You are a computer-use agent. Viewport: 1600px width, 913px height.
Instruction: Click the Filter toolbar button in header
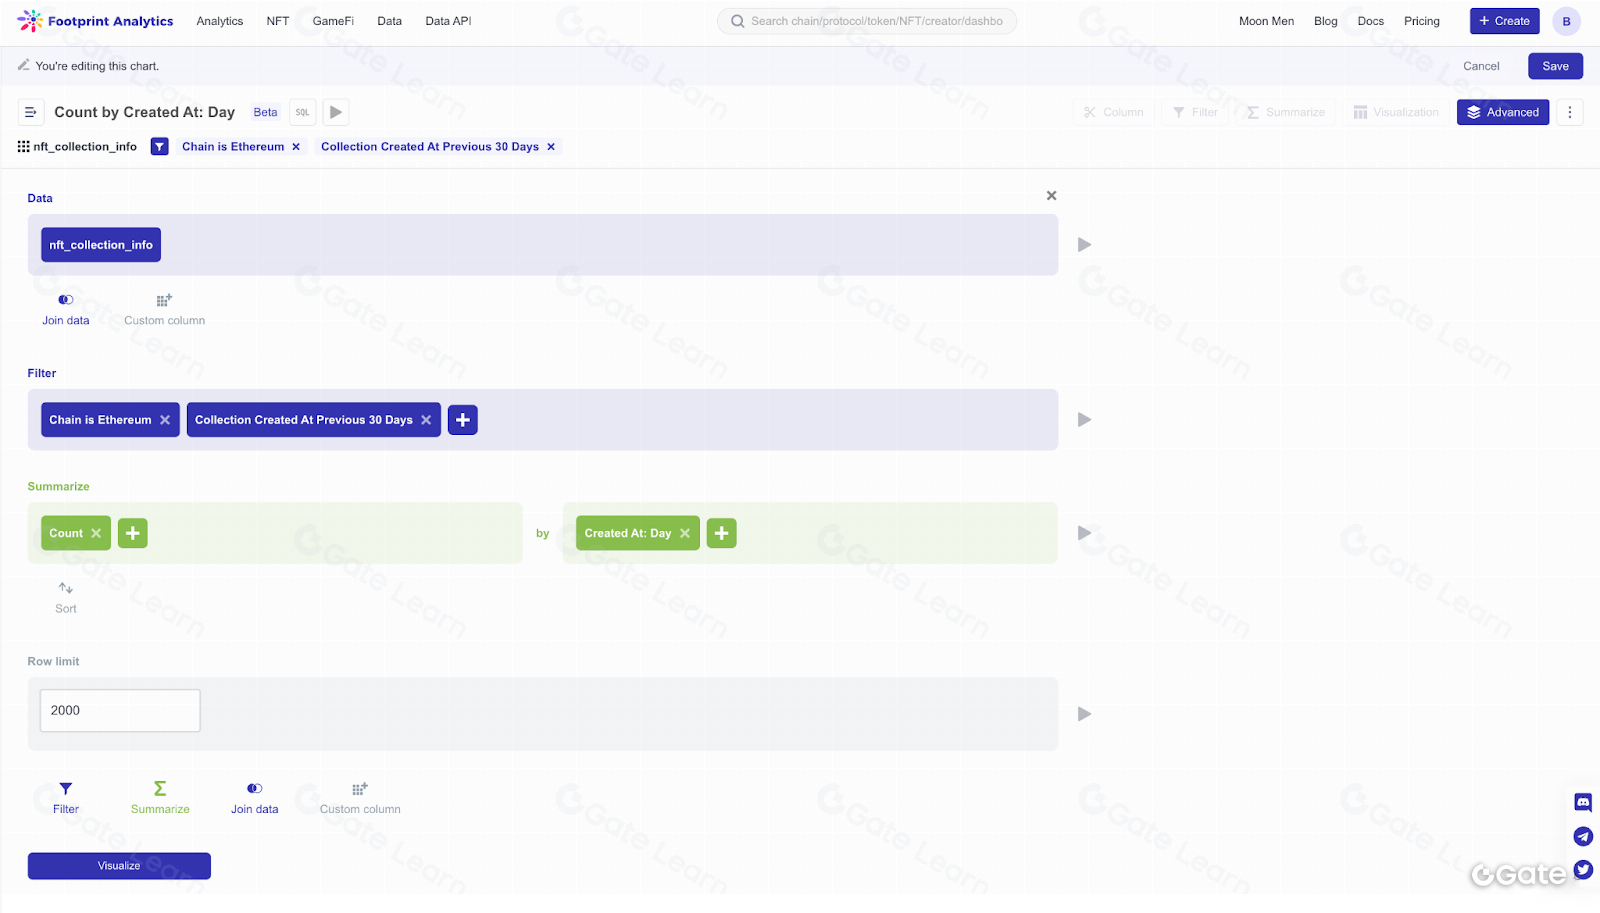[x=1195, y=112]
